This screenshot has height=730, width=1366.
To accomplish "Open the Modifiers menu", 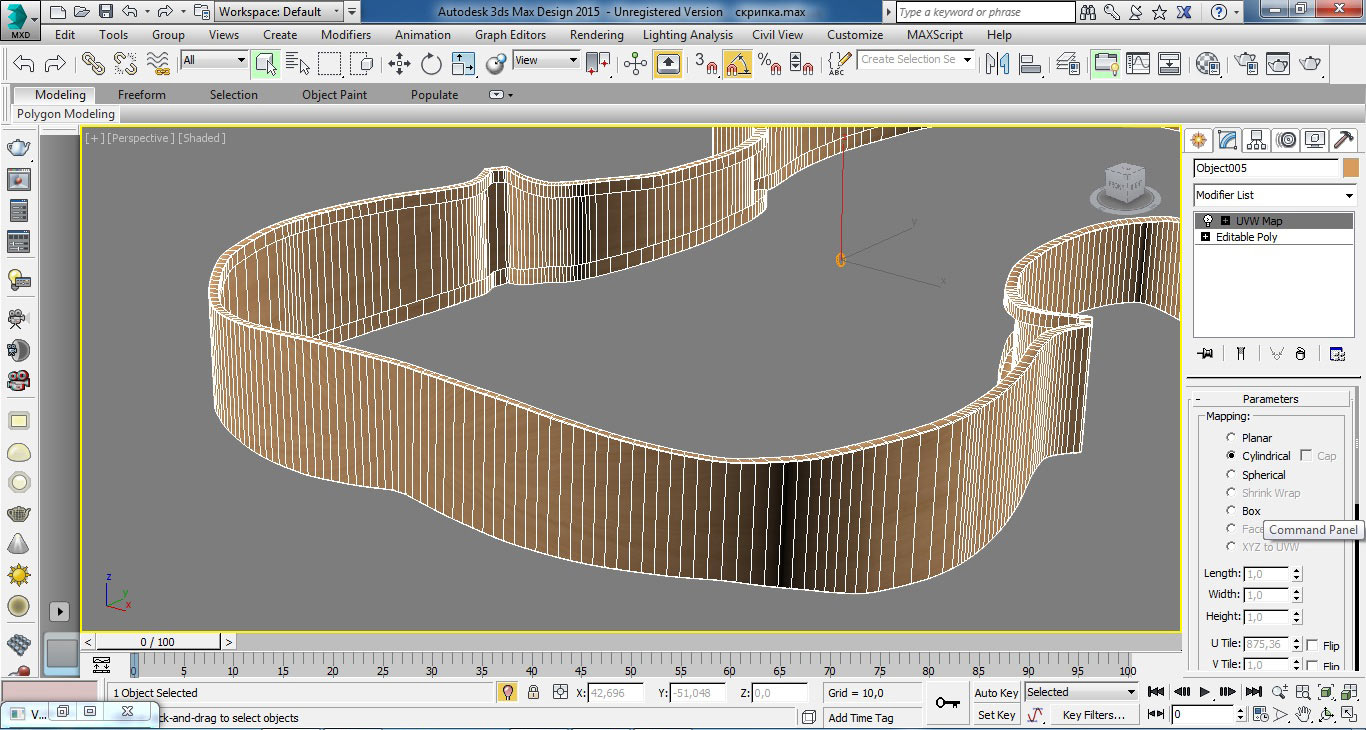I will (346, 34).
